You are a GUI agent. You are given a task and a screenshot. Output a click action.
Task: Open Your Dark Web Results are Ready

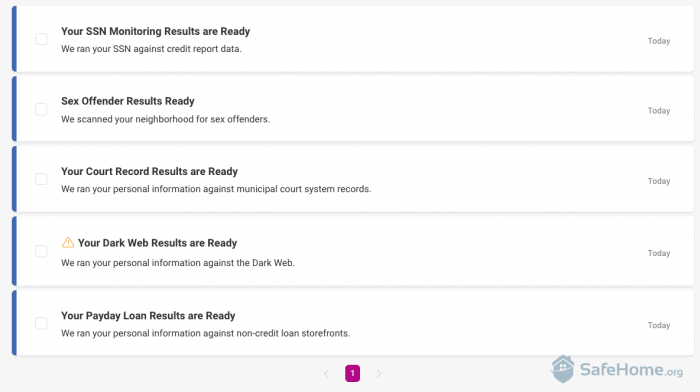click(157, 243)
